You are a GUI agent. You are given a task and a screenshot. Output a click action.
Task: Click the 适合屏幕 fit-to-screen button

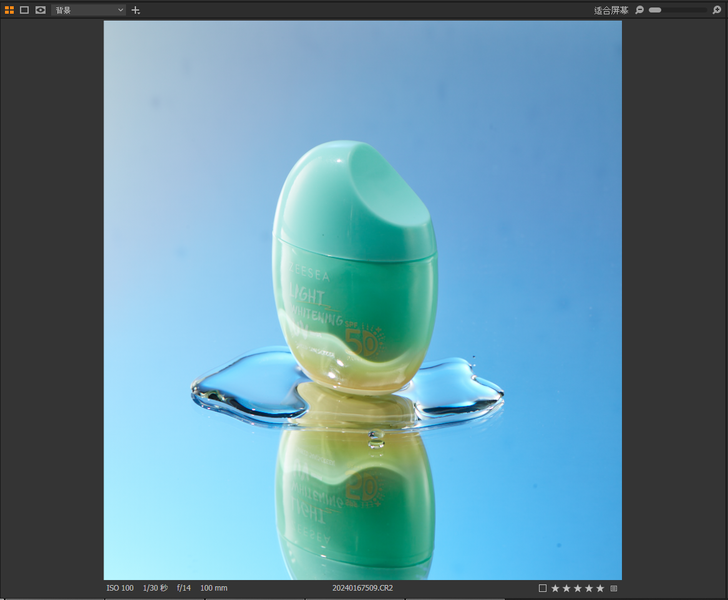click(611, 10)
